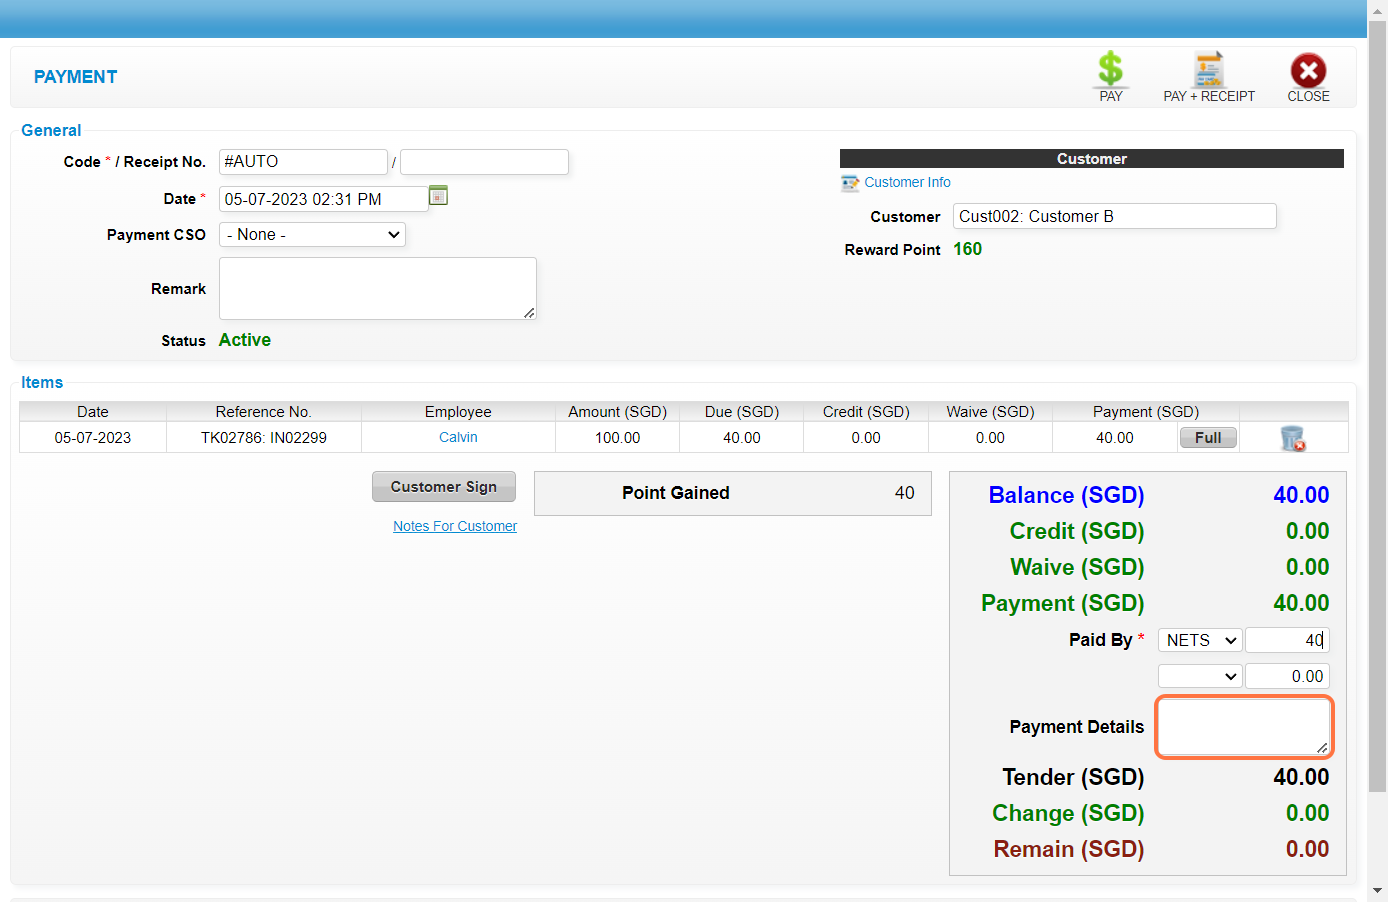Click the PAYMENT page title
1388x902 pixels.
tap(75, 77)
